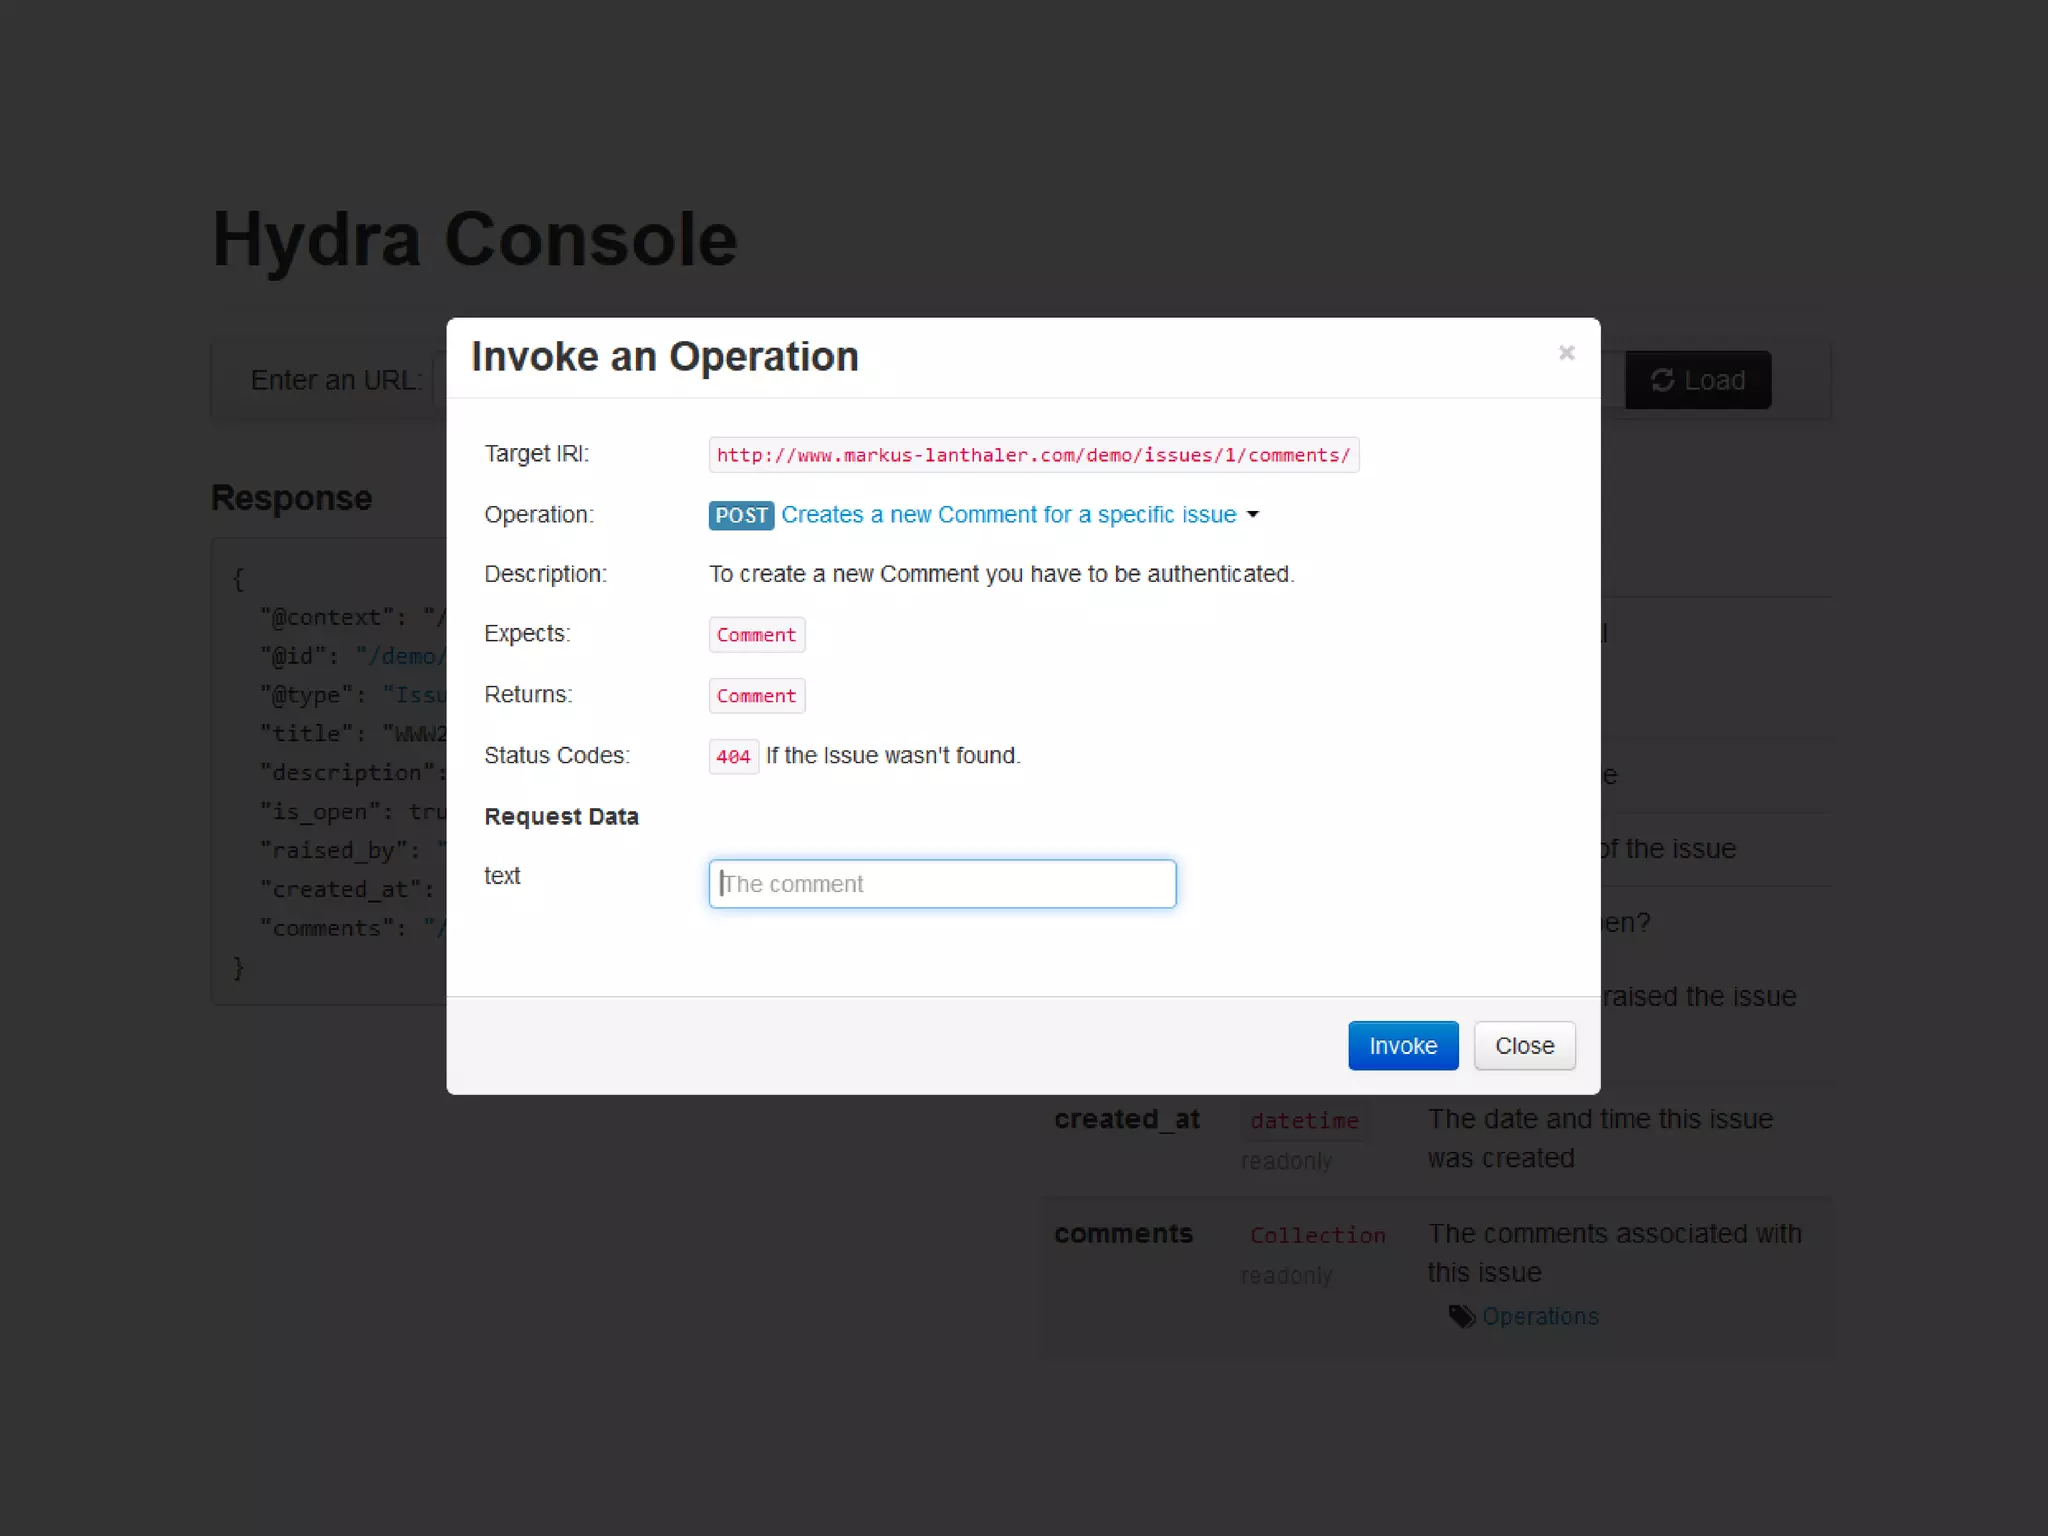Image resolution: width=2048 pixels, height=1536 pixels.
Task: Click the Hydra Console page heading
Action: (x=475, y=240)
